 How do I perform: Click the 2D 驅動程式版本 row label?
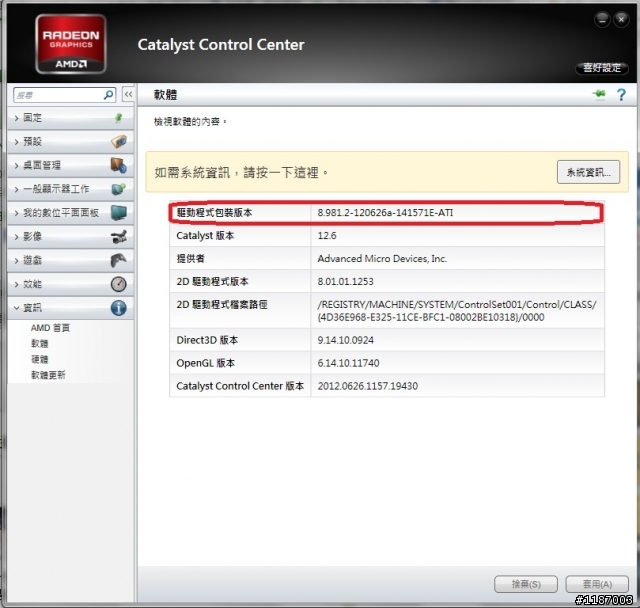[x=212, y=281]
